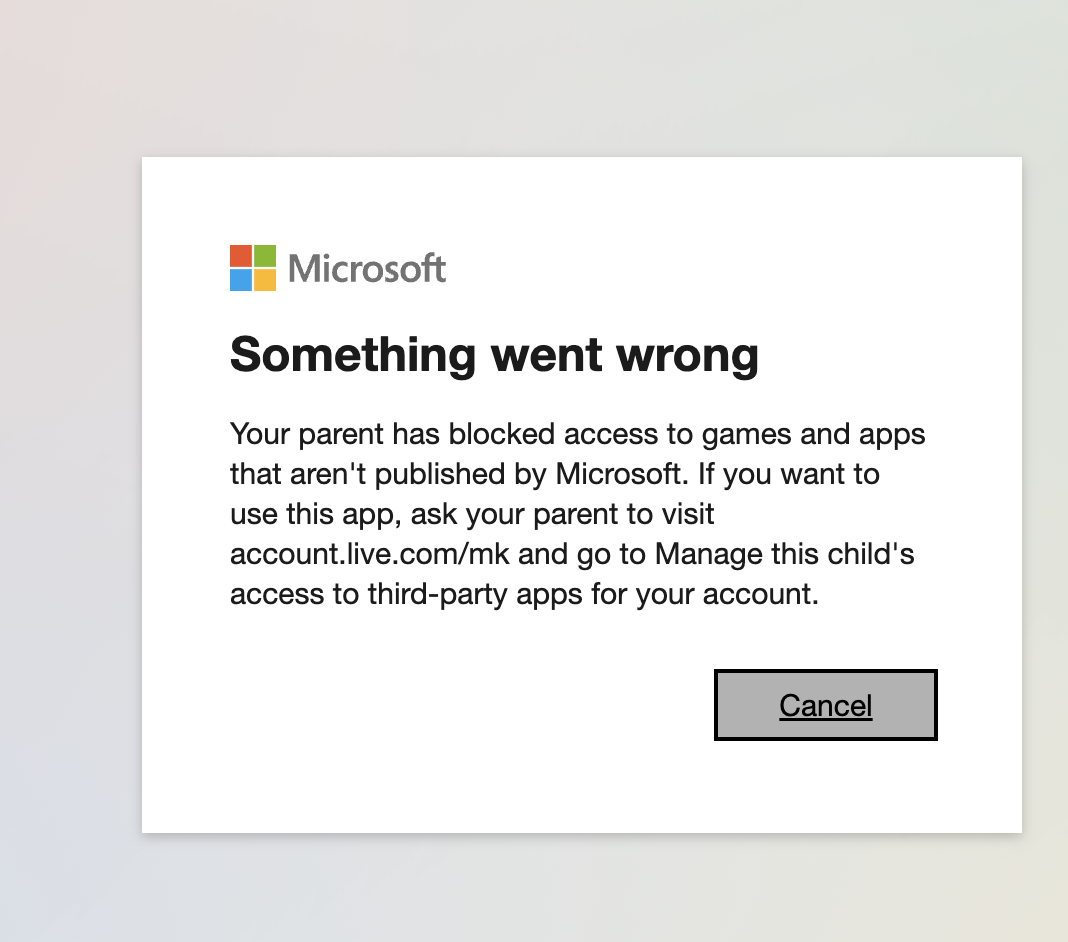
Task: Click the Cancel button
Action: (825, 705)
